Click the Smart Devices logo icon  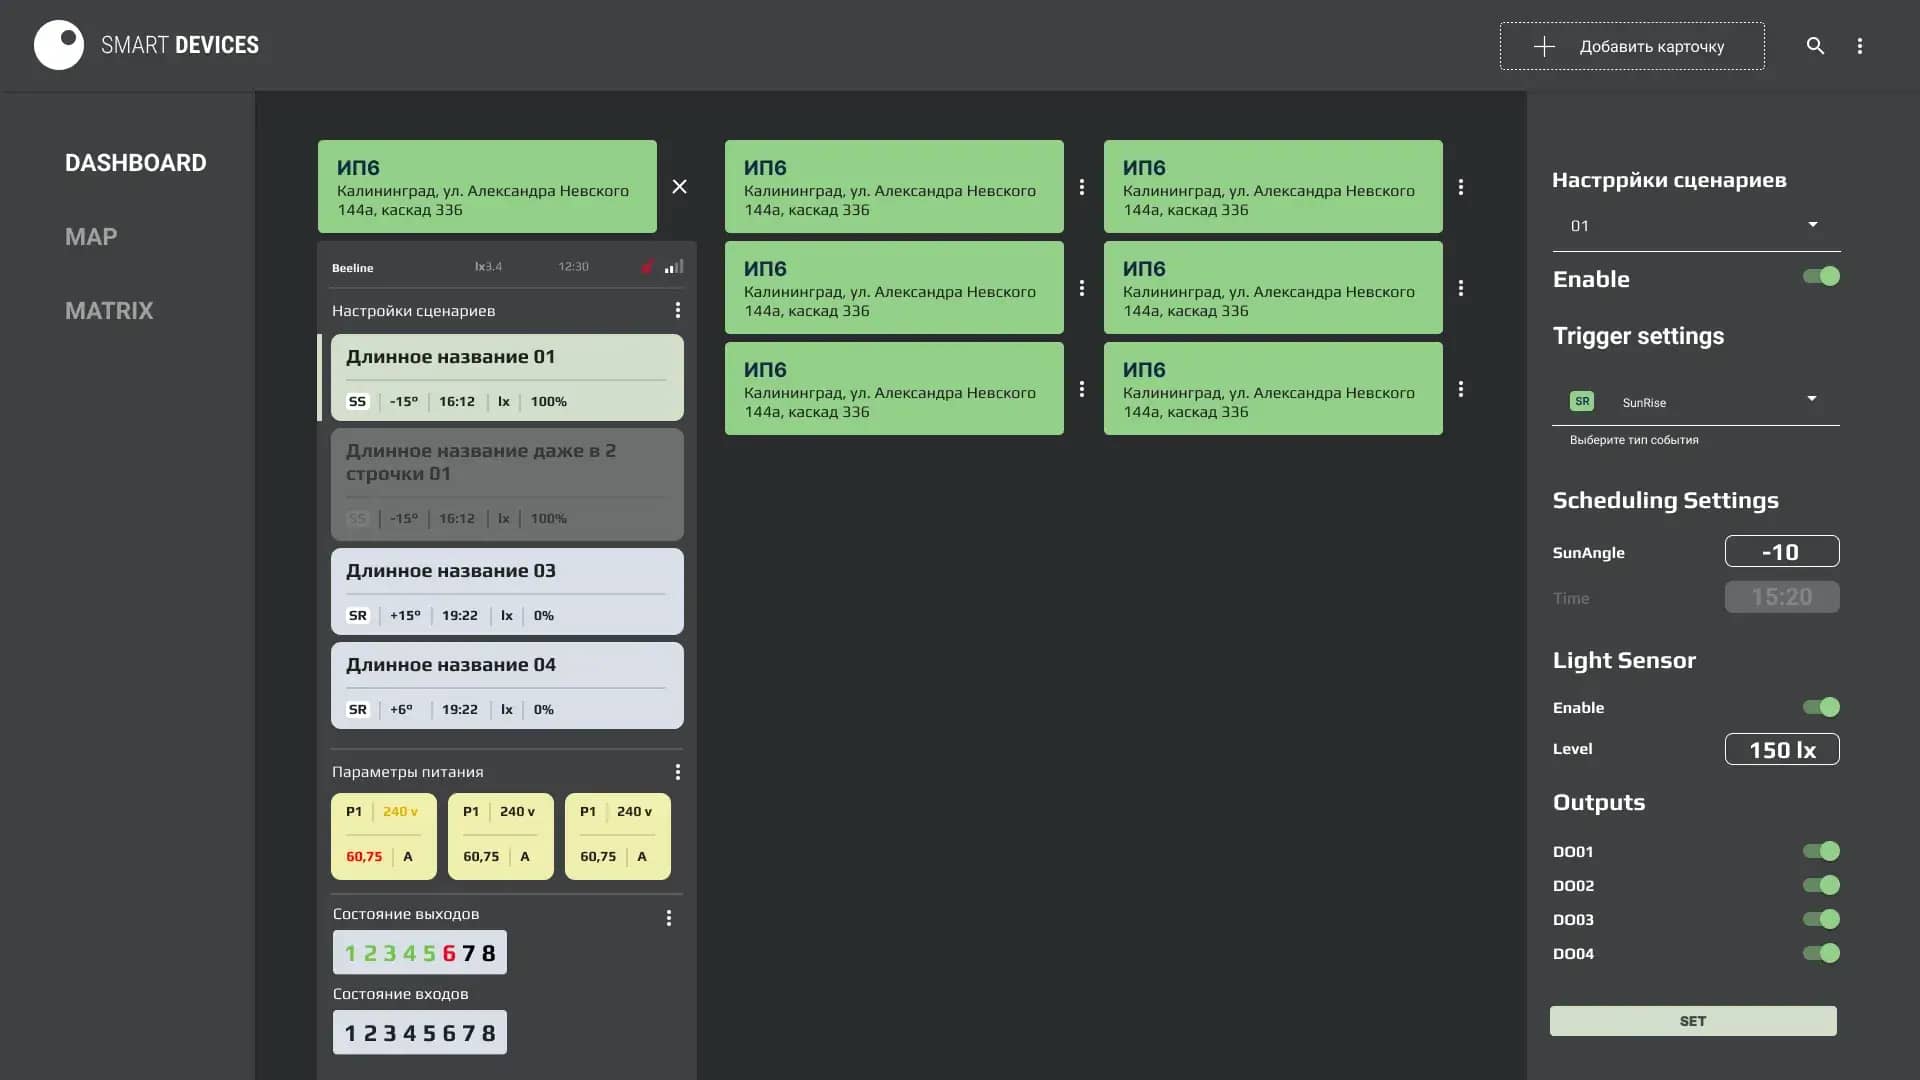(x=59, y=45)
